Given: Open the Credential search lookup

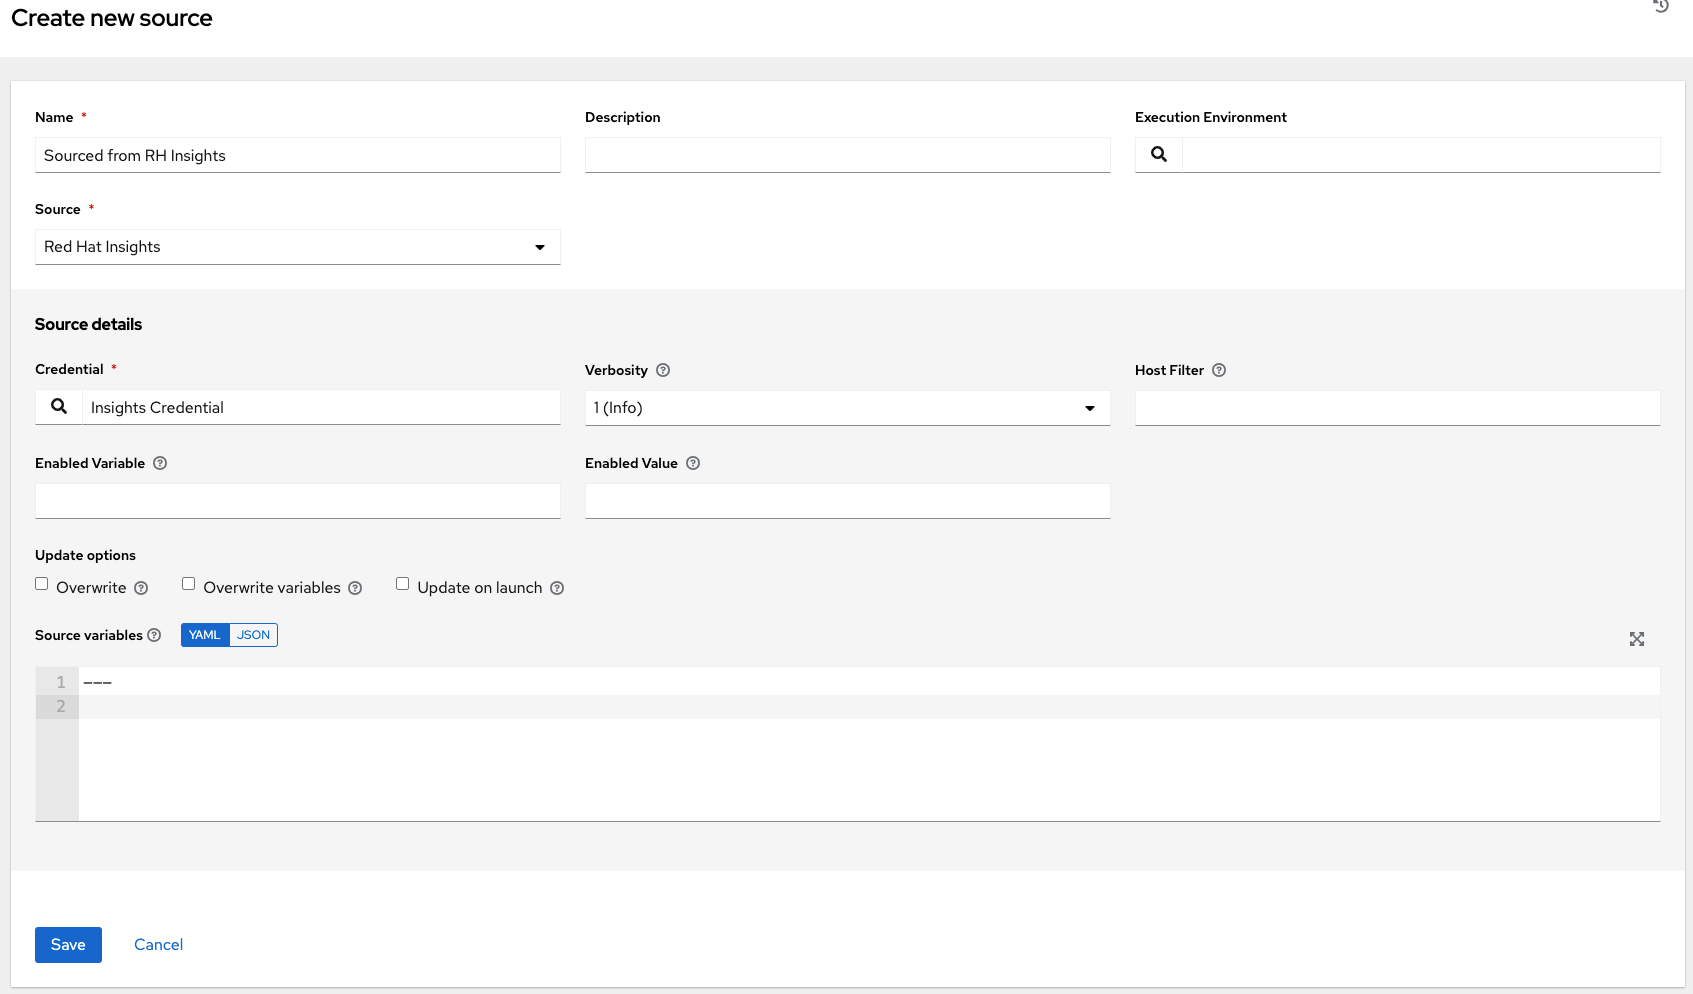Looking at the screenshot, I should [57, 406].
